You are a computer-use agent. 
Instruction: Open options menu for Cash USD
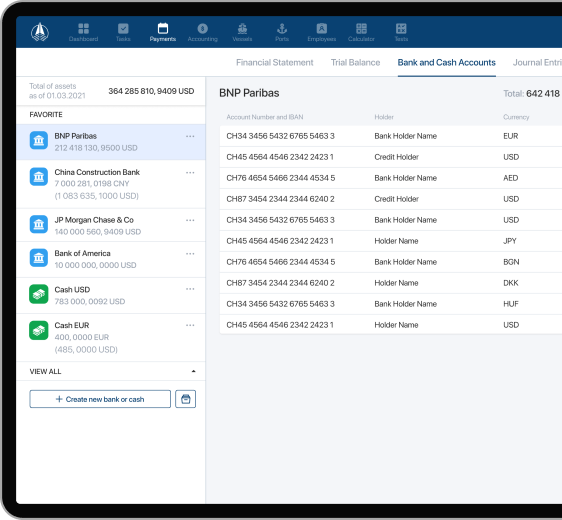click(190, 289)
